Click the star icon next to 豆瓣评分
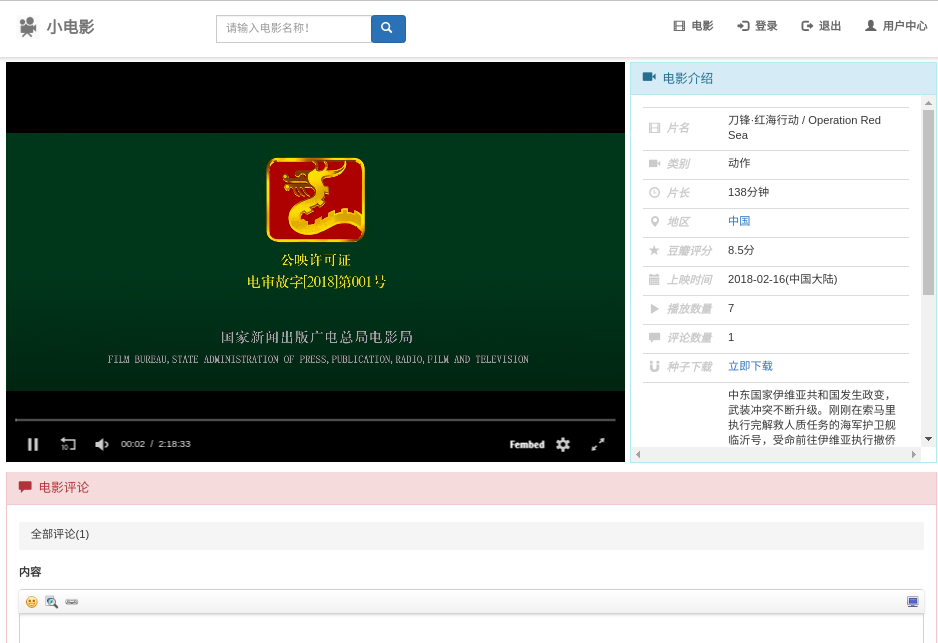Image resolution: width=938 pixels, height=643 pixels. coord(654,251)
